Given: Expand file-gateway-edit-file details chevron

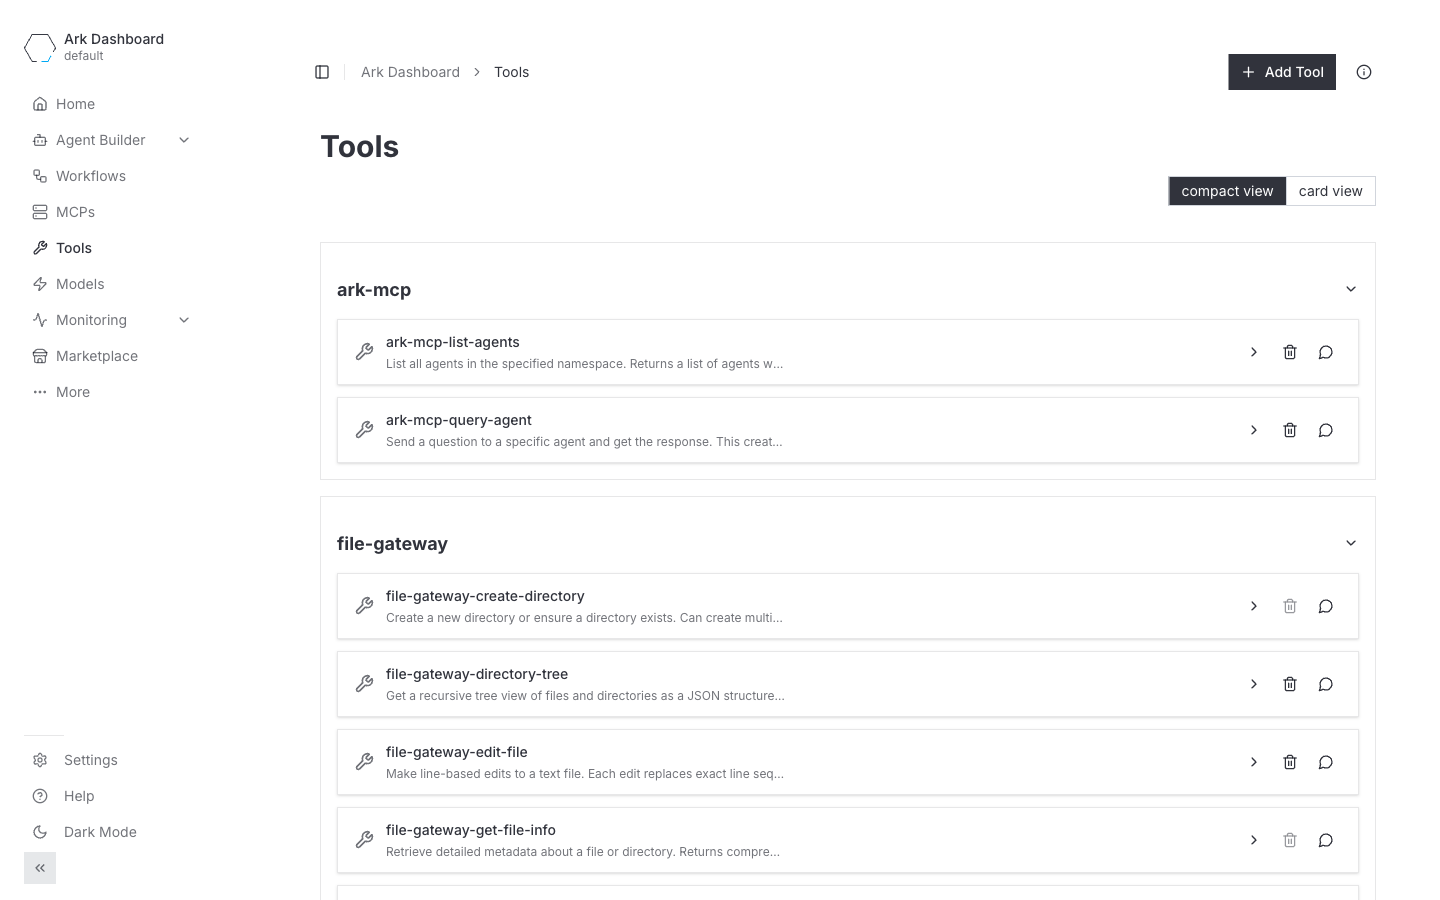Looking at the screenshot, I should click(x=1254, y=762).
